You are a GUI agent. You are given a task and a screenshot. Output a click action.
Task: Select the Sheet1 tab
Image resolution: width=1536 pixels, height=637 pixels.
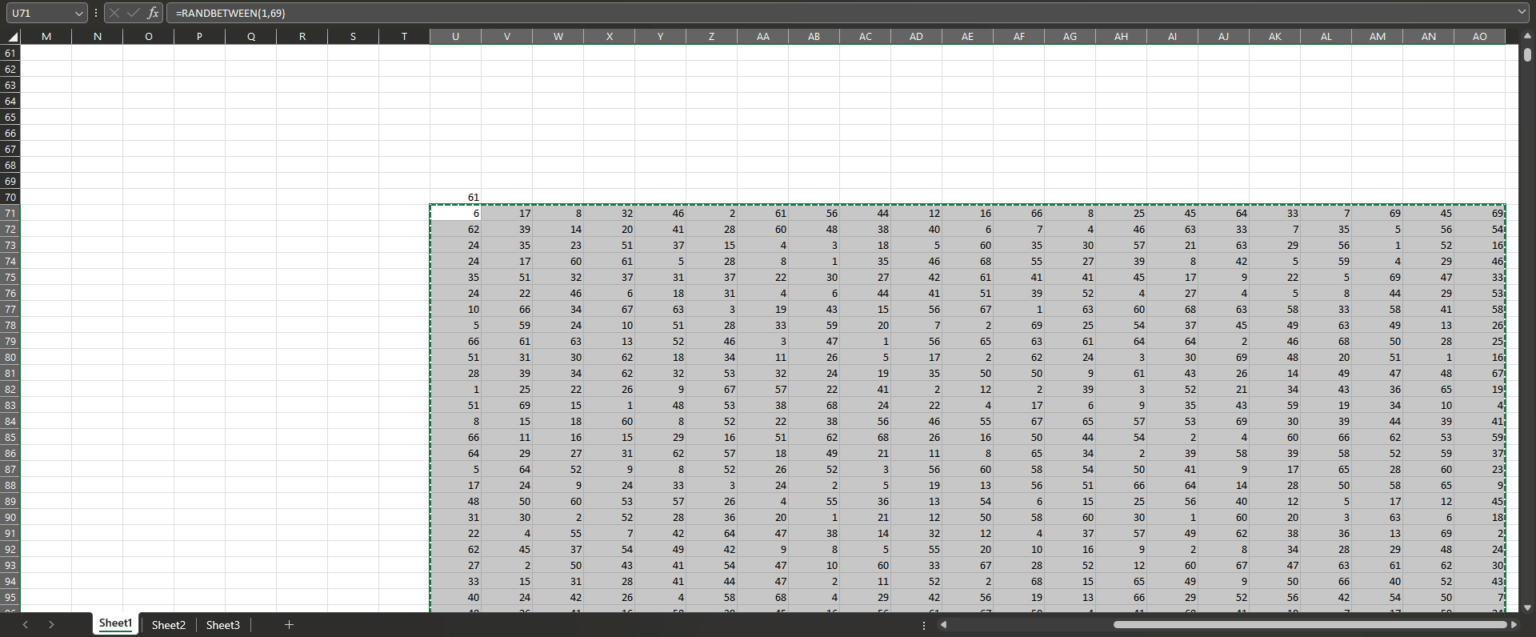click(x=114, y=623)
